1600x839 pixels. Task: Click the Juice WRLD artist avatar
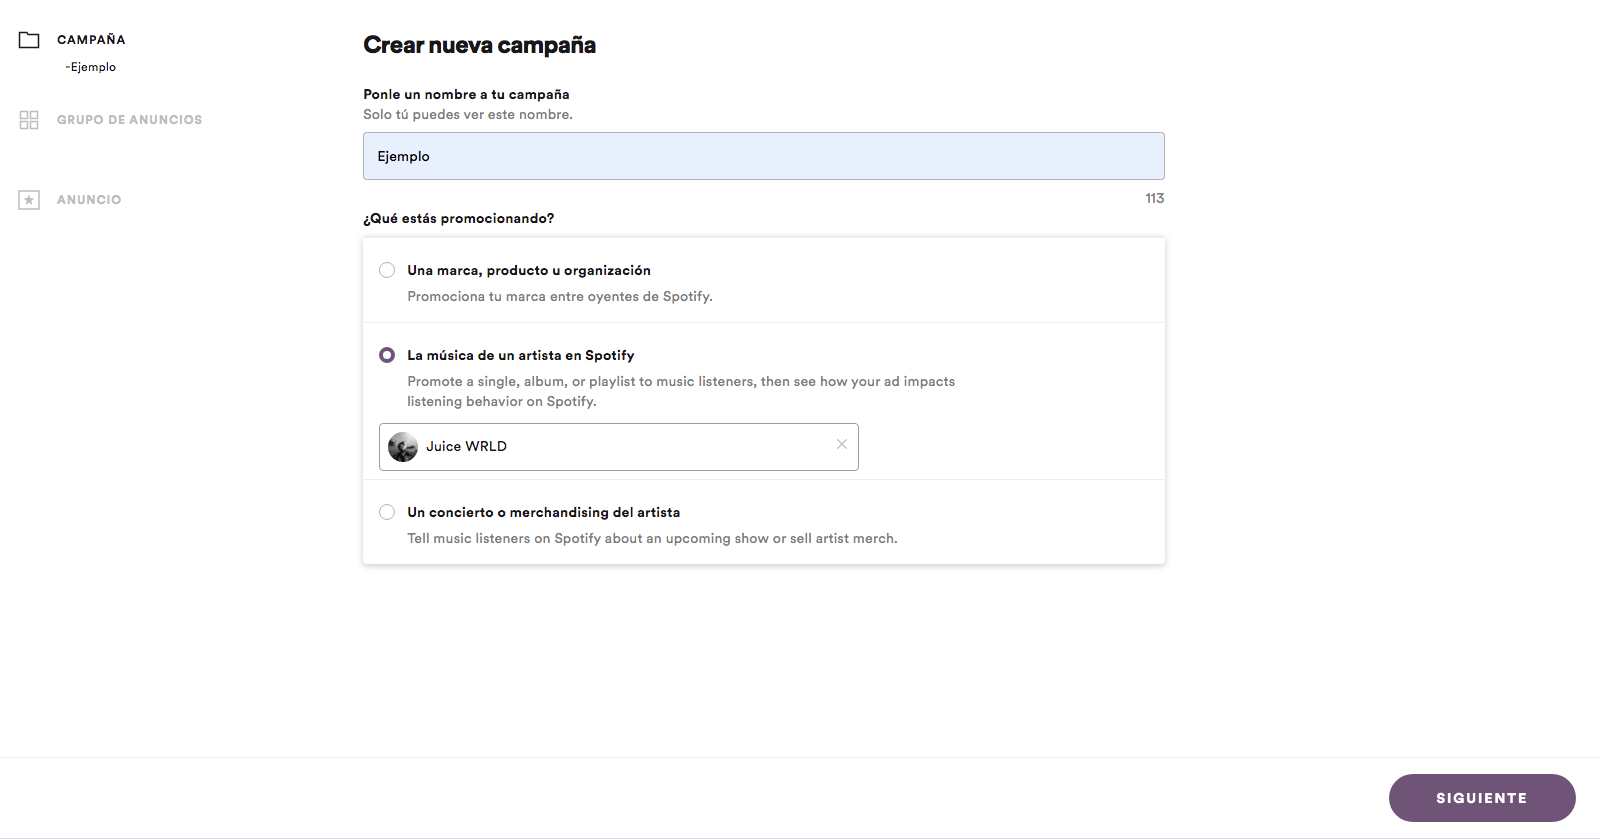click(x=403, y=447)
